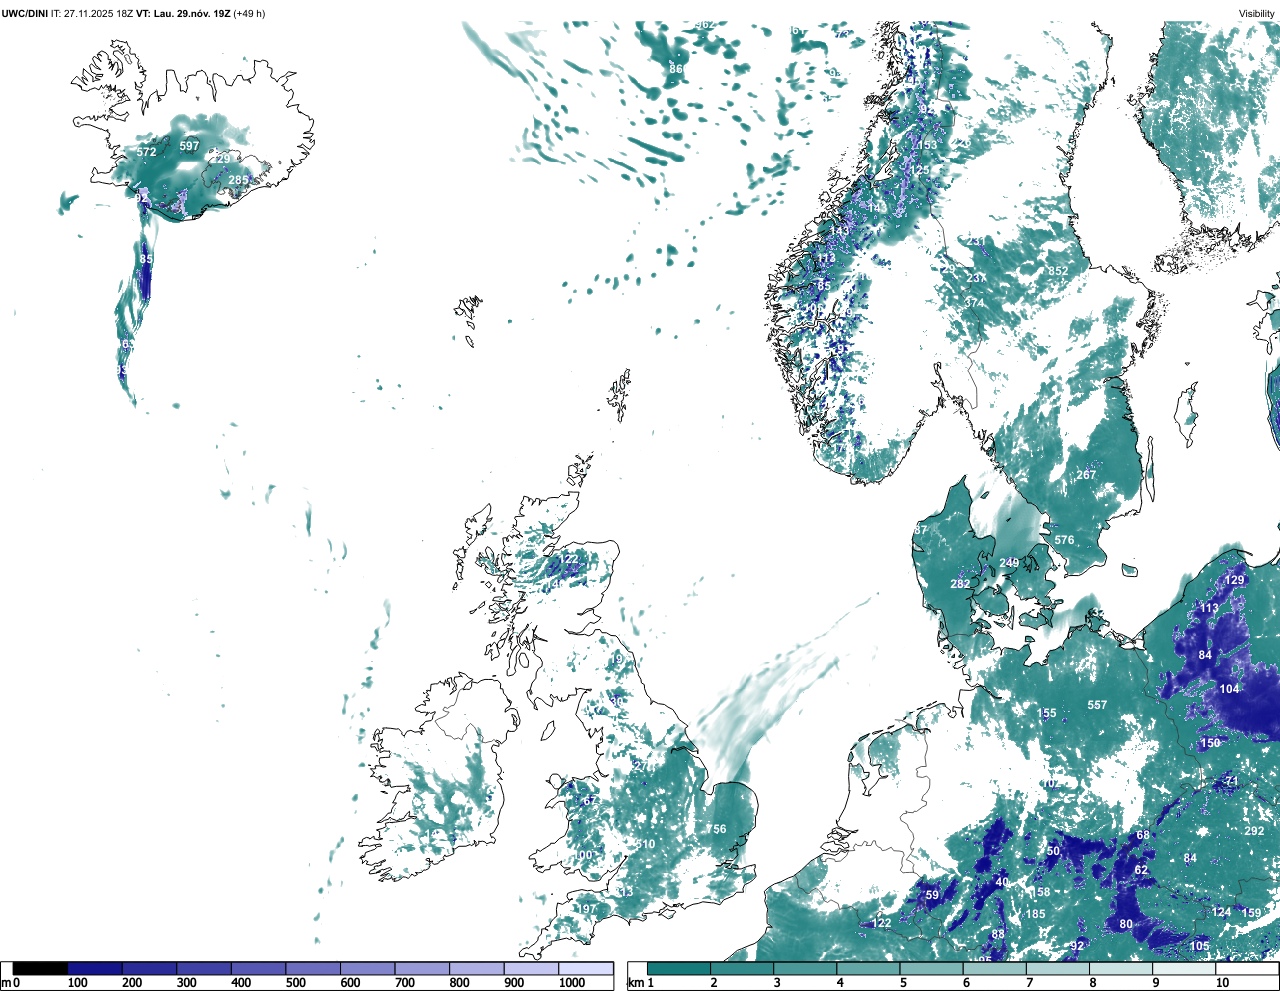This screenshot has width=1280, height=991.
Task: Click the 'UWC/DINI' header label
Action: pos(25,13)
